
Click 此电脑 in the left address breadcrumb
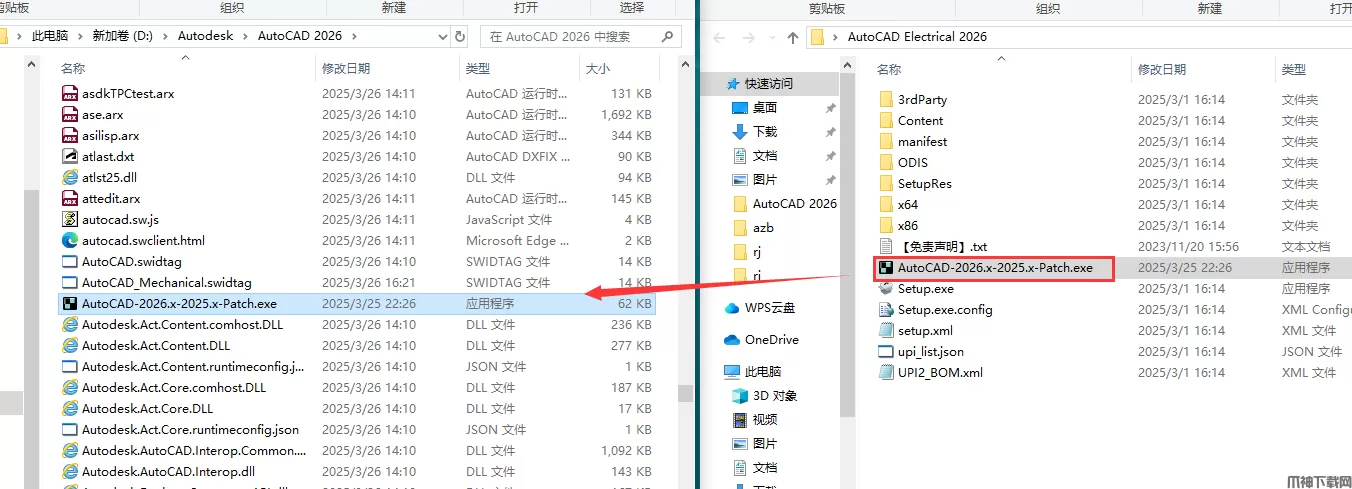pyautogui.click(x=50, y=35)
